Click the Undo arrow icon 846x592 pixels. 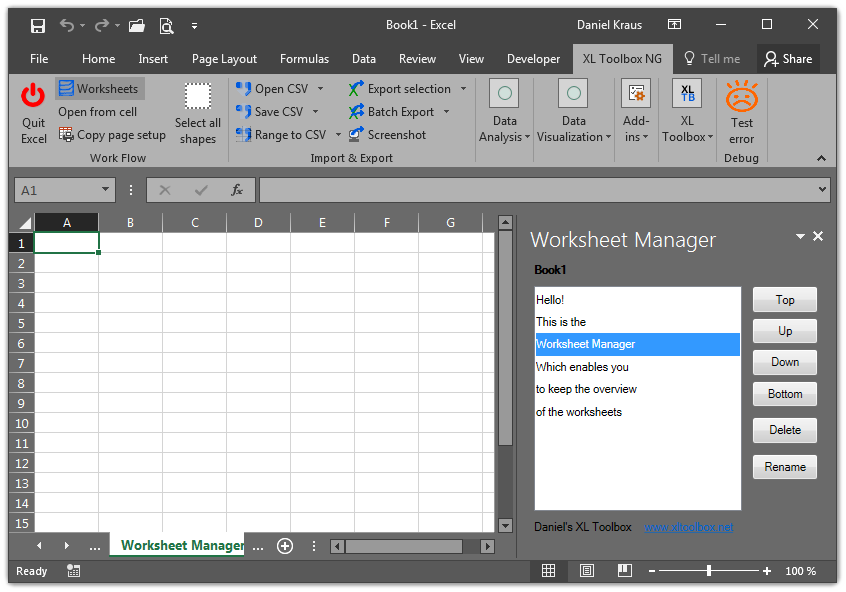tap(67, 25)
